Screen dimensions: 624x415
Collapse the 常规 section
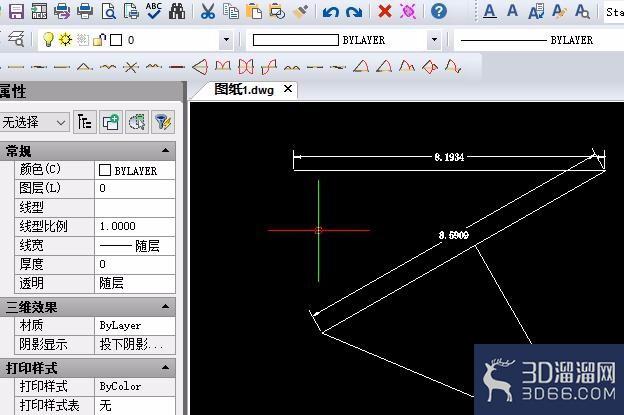click(x=166, y=151)
